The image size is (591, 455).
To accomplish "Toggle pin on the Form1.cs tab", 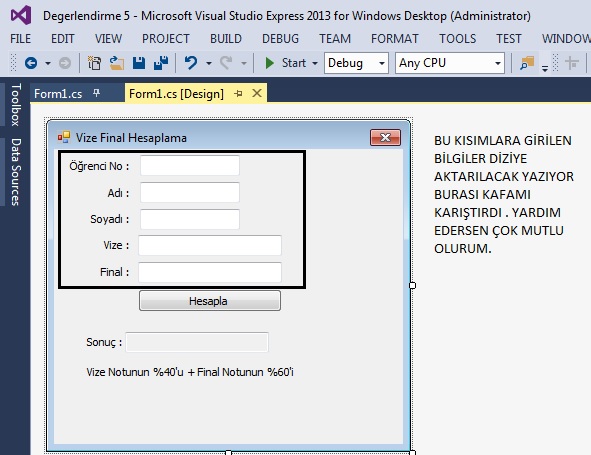I will click(96, 93).
